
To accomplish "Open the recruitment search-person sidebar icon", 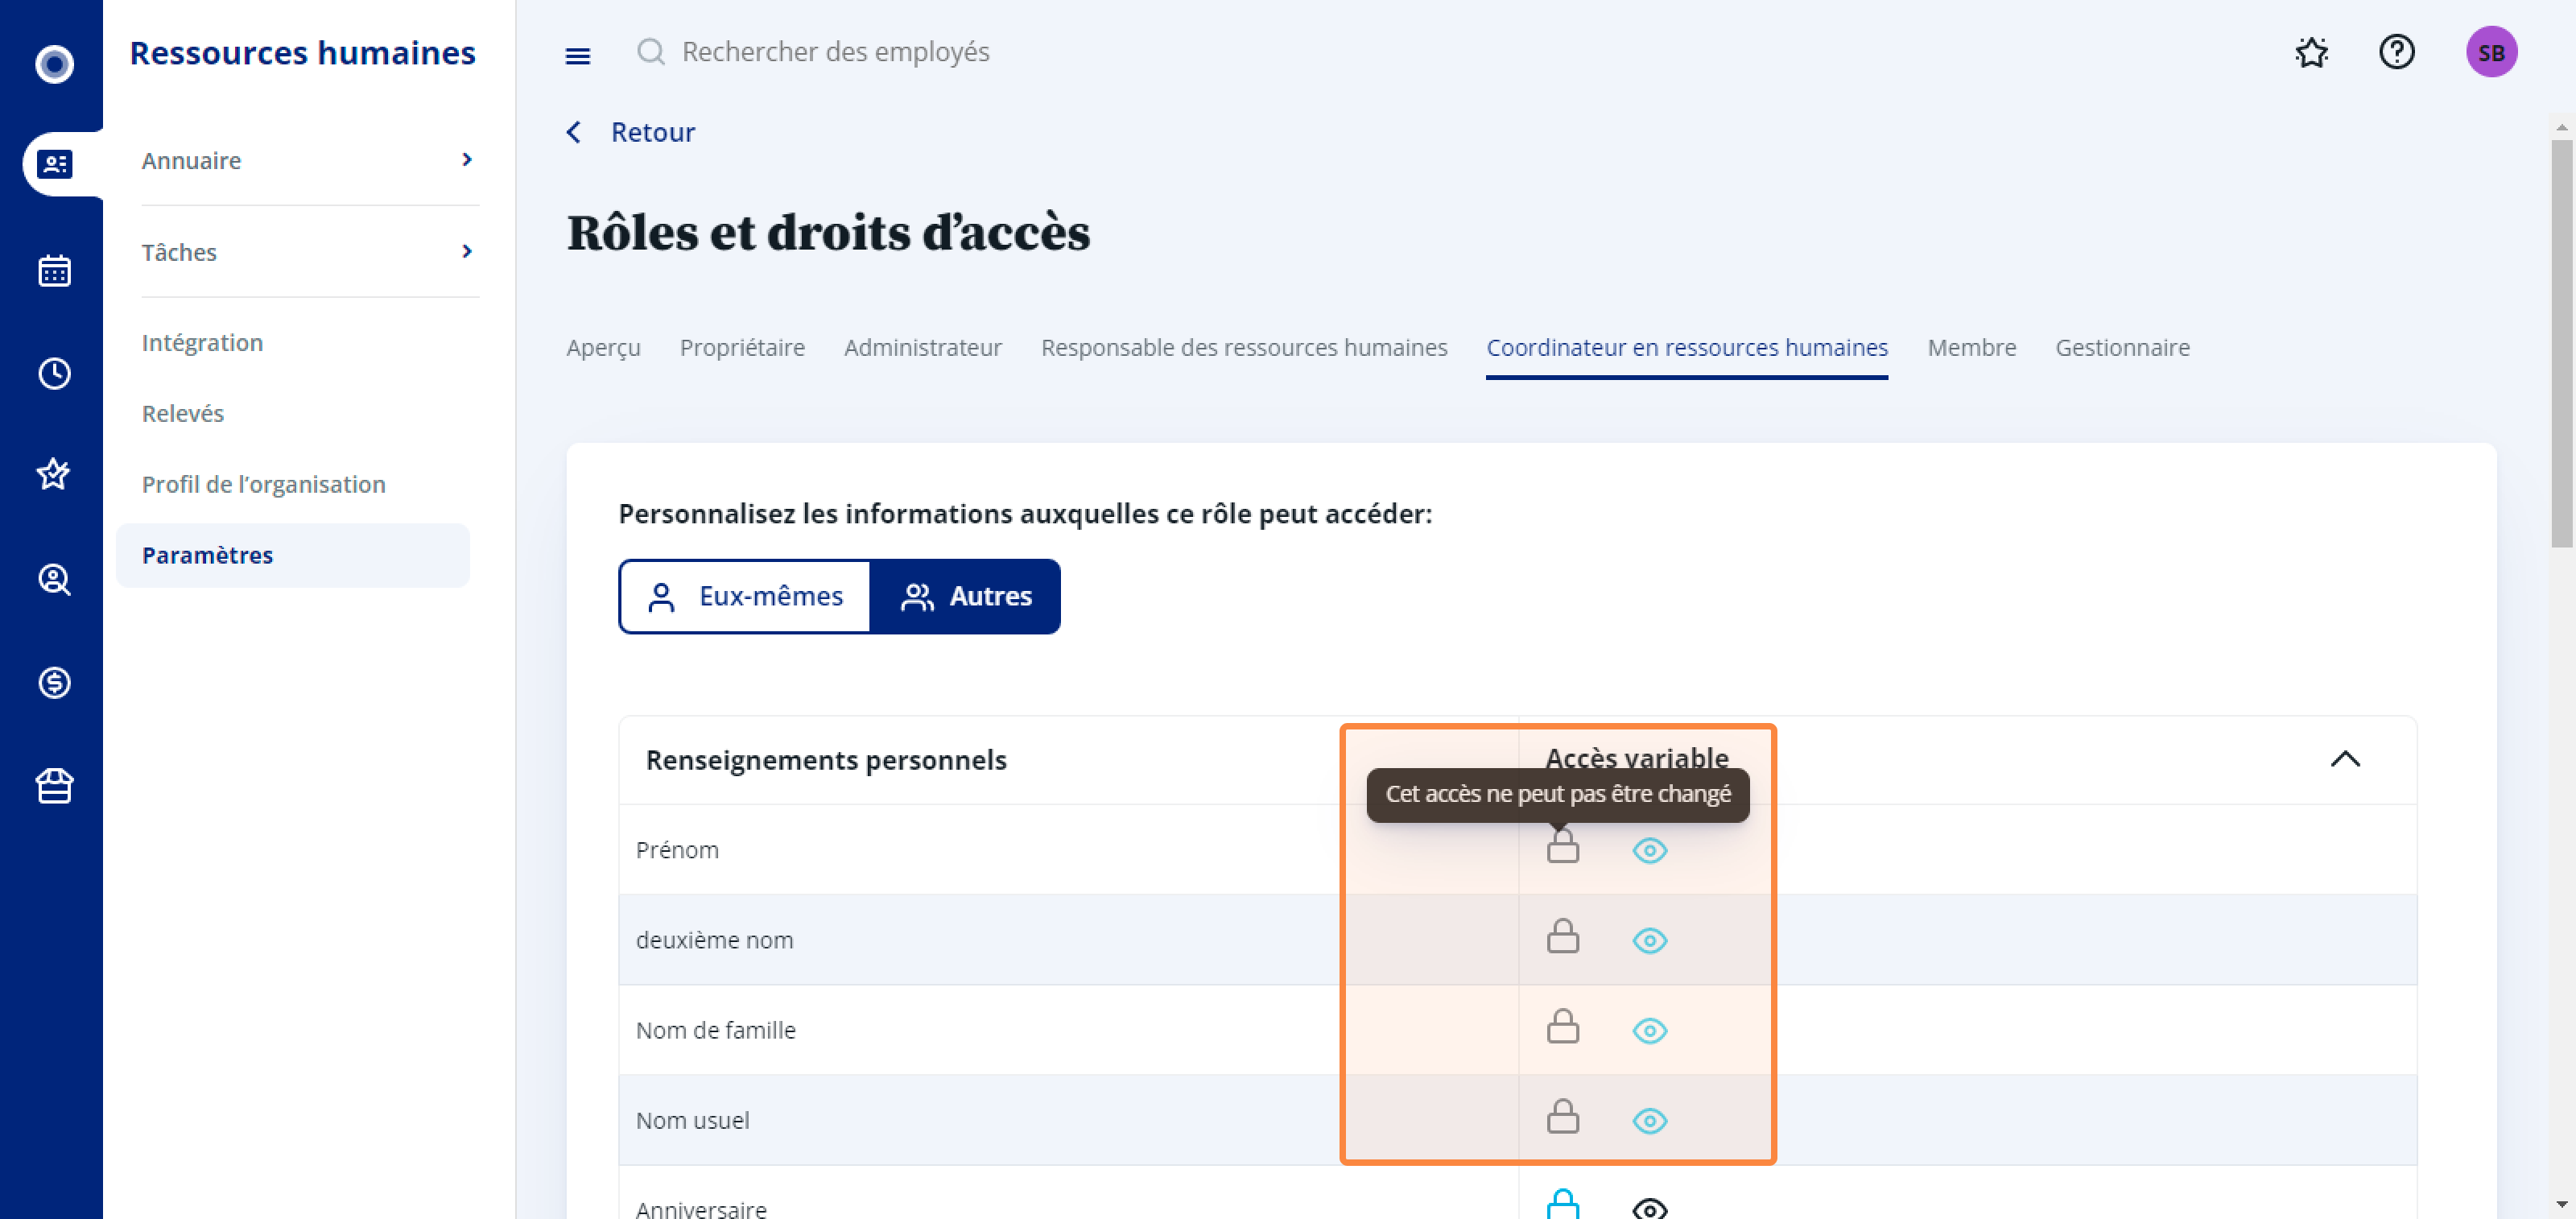I will [54, 579].
